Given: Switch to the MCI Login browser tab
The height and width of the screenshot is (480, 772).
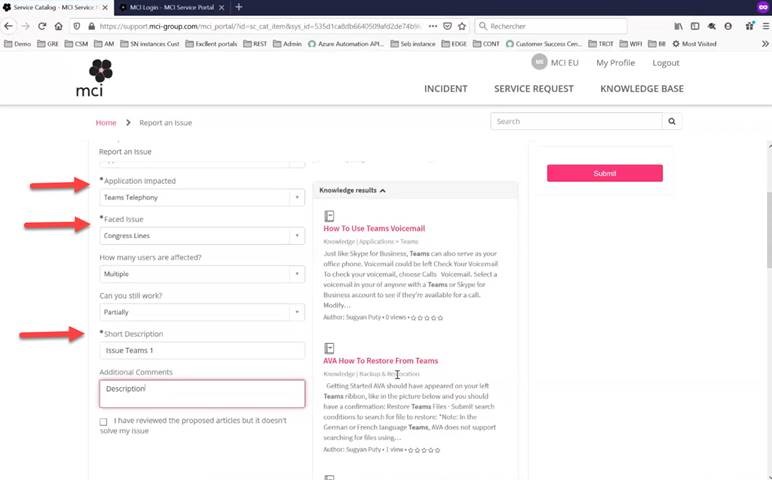Looking at the screenshot, I should [x=171, y=7].
